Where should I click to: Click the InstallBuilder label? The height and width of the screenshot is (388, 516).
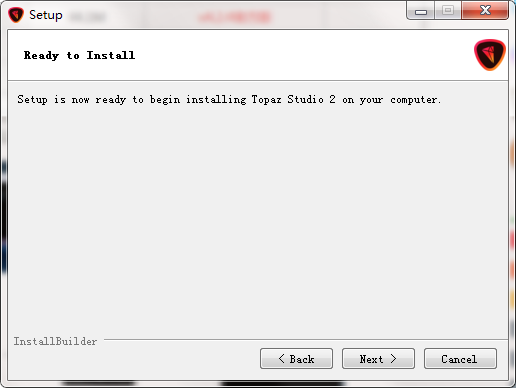click(55, 341)
